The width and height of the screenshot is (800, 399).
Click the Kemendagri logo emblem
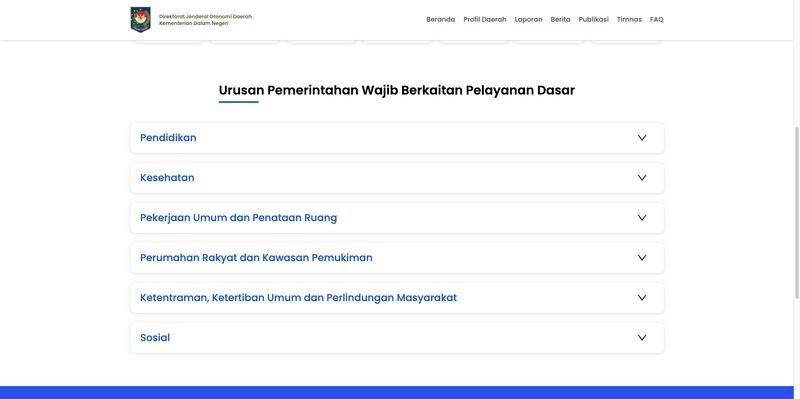pos(140,19)
